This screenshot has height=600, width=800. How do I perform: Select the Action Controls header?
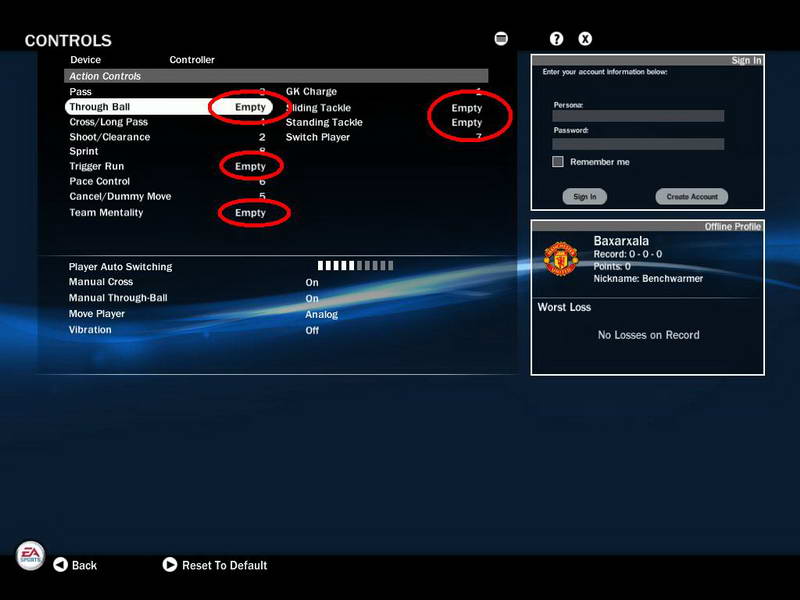pos(276,76)
